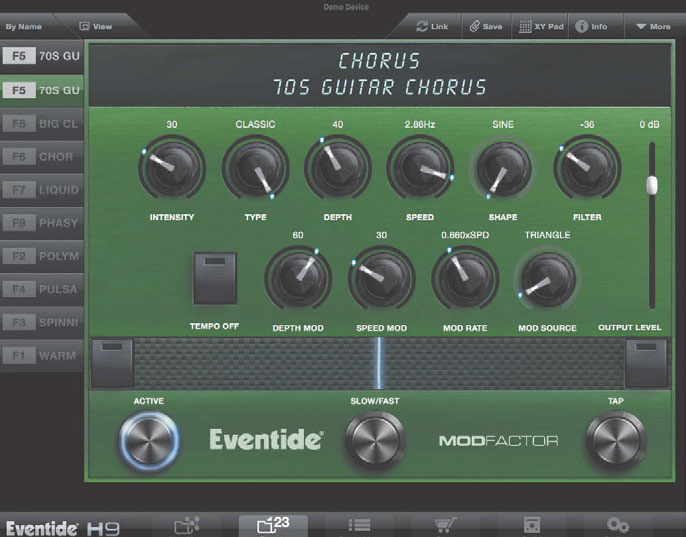The image size is (686, 537).
Task: Open the Link option in top bar
Action: click(x=432, y=26)
